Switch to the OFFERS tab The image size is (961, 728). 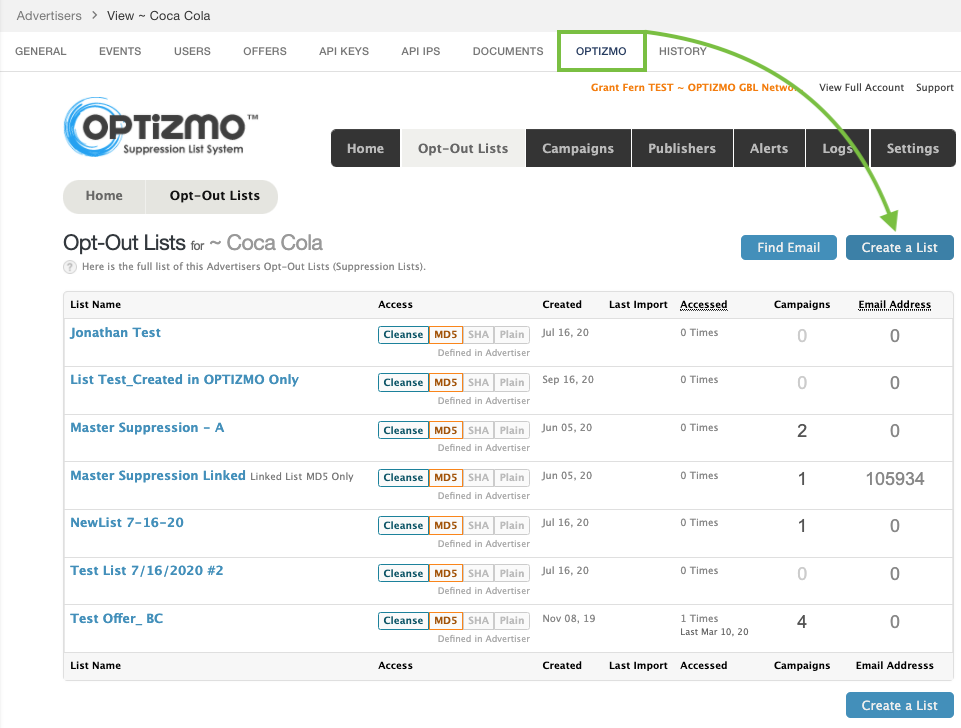[265, 51]
